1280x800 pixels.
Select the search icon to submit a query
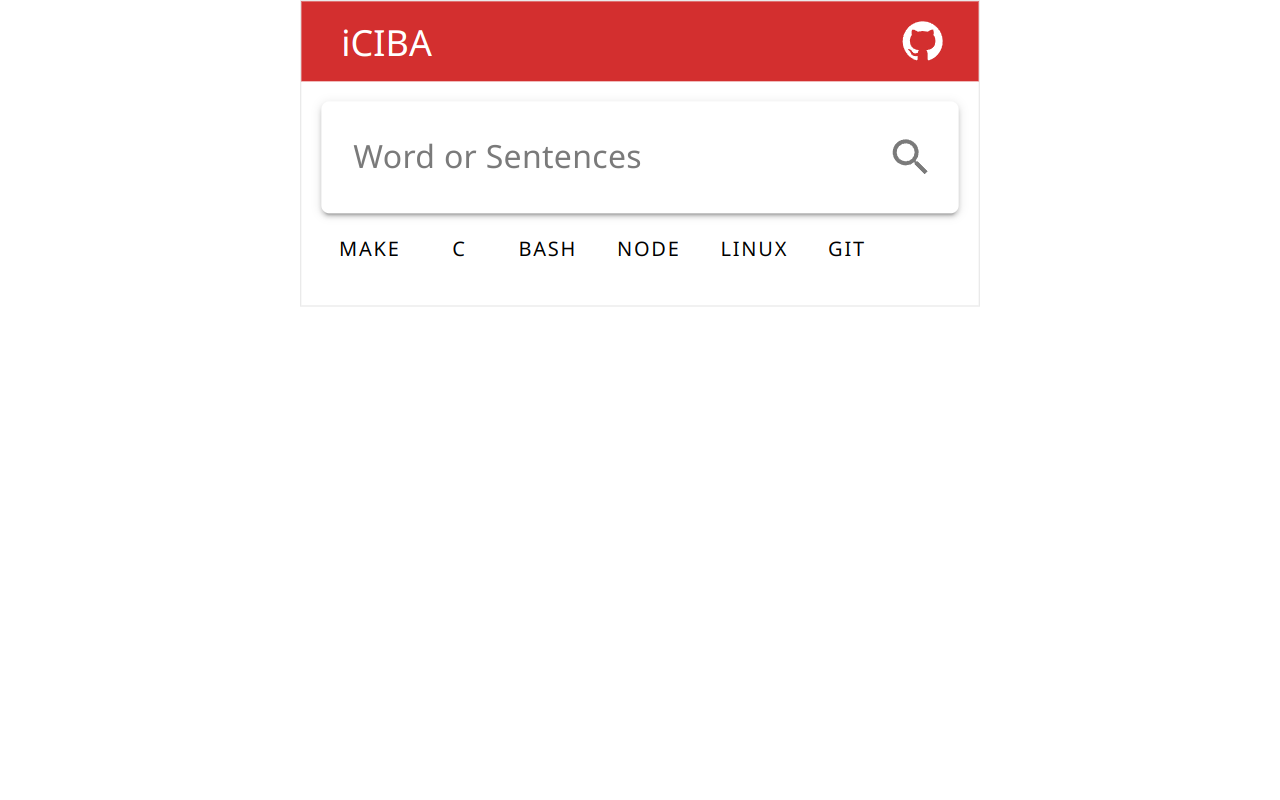[908, 157]
